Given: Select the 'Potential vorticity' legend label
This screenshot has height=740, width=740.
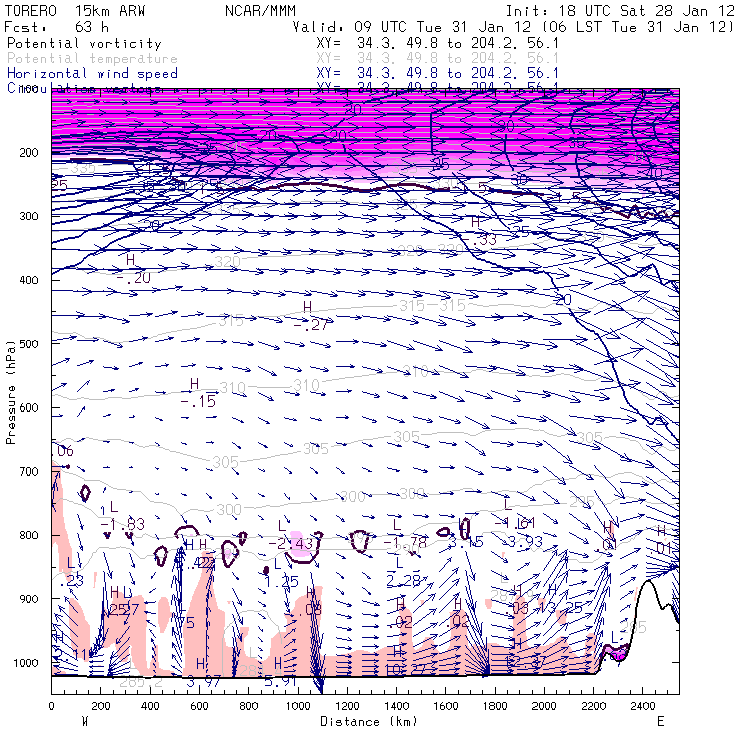Looking at the screenshot, I should 84,43.
